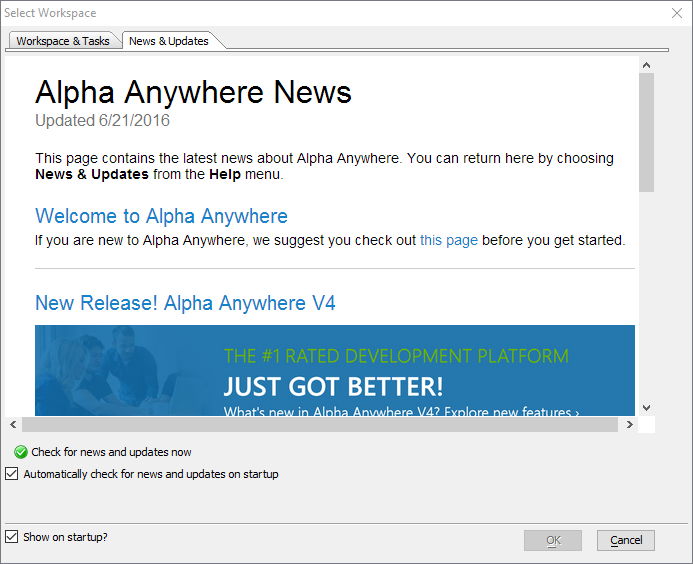Click the OK button
The height and width of the screenshot is (564, 693).
(x=552, y=540)
